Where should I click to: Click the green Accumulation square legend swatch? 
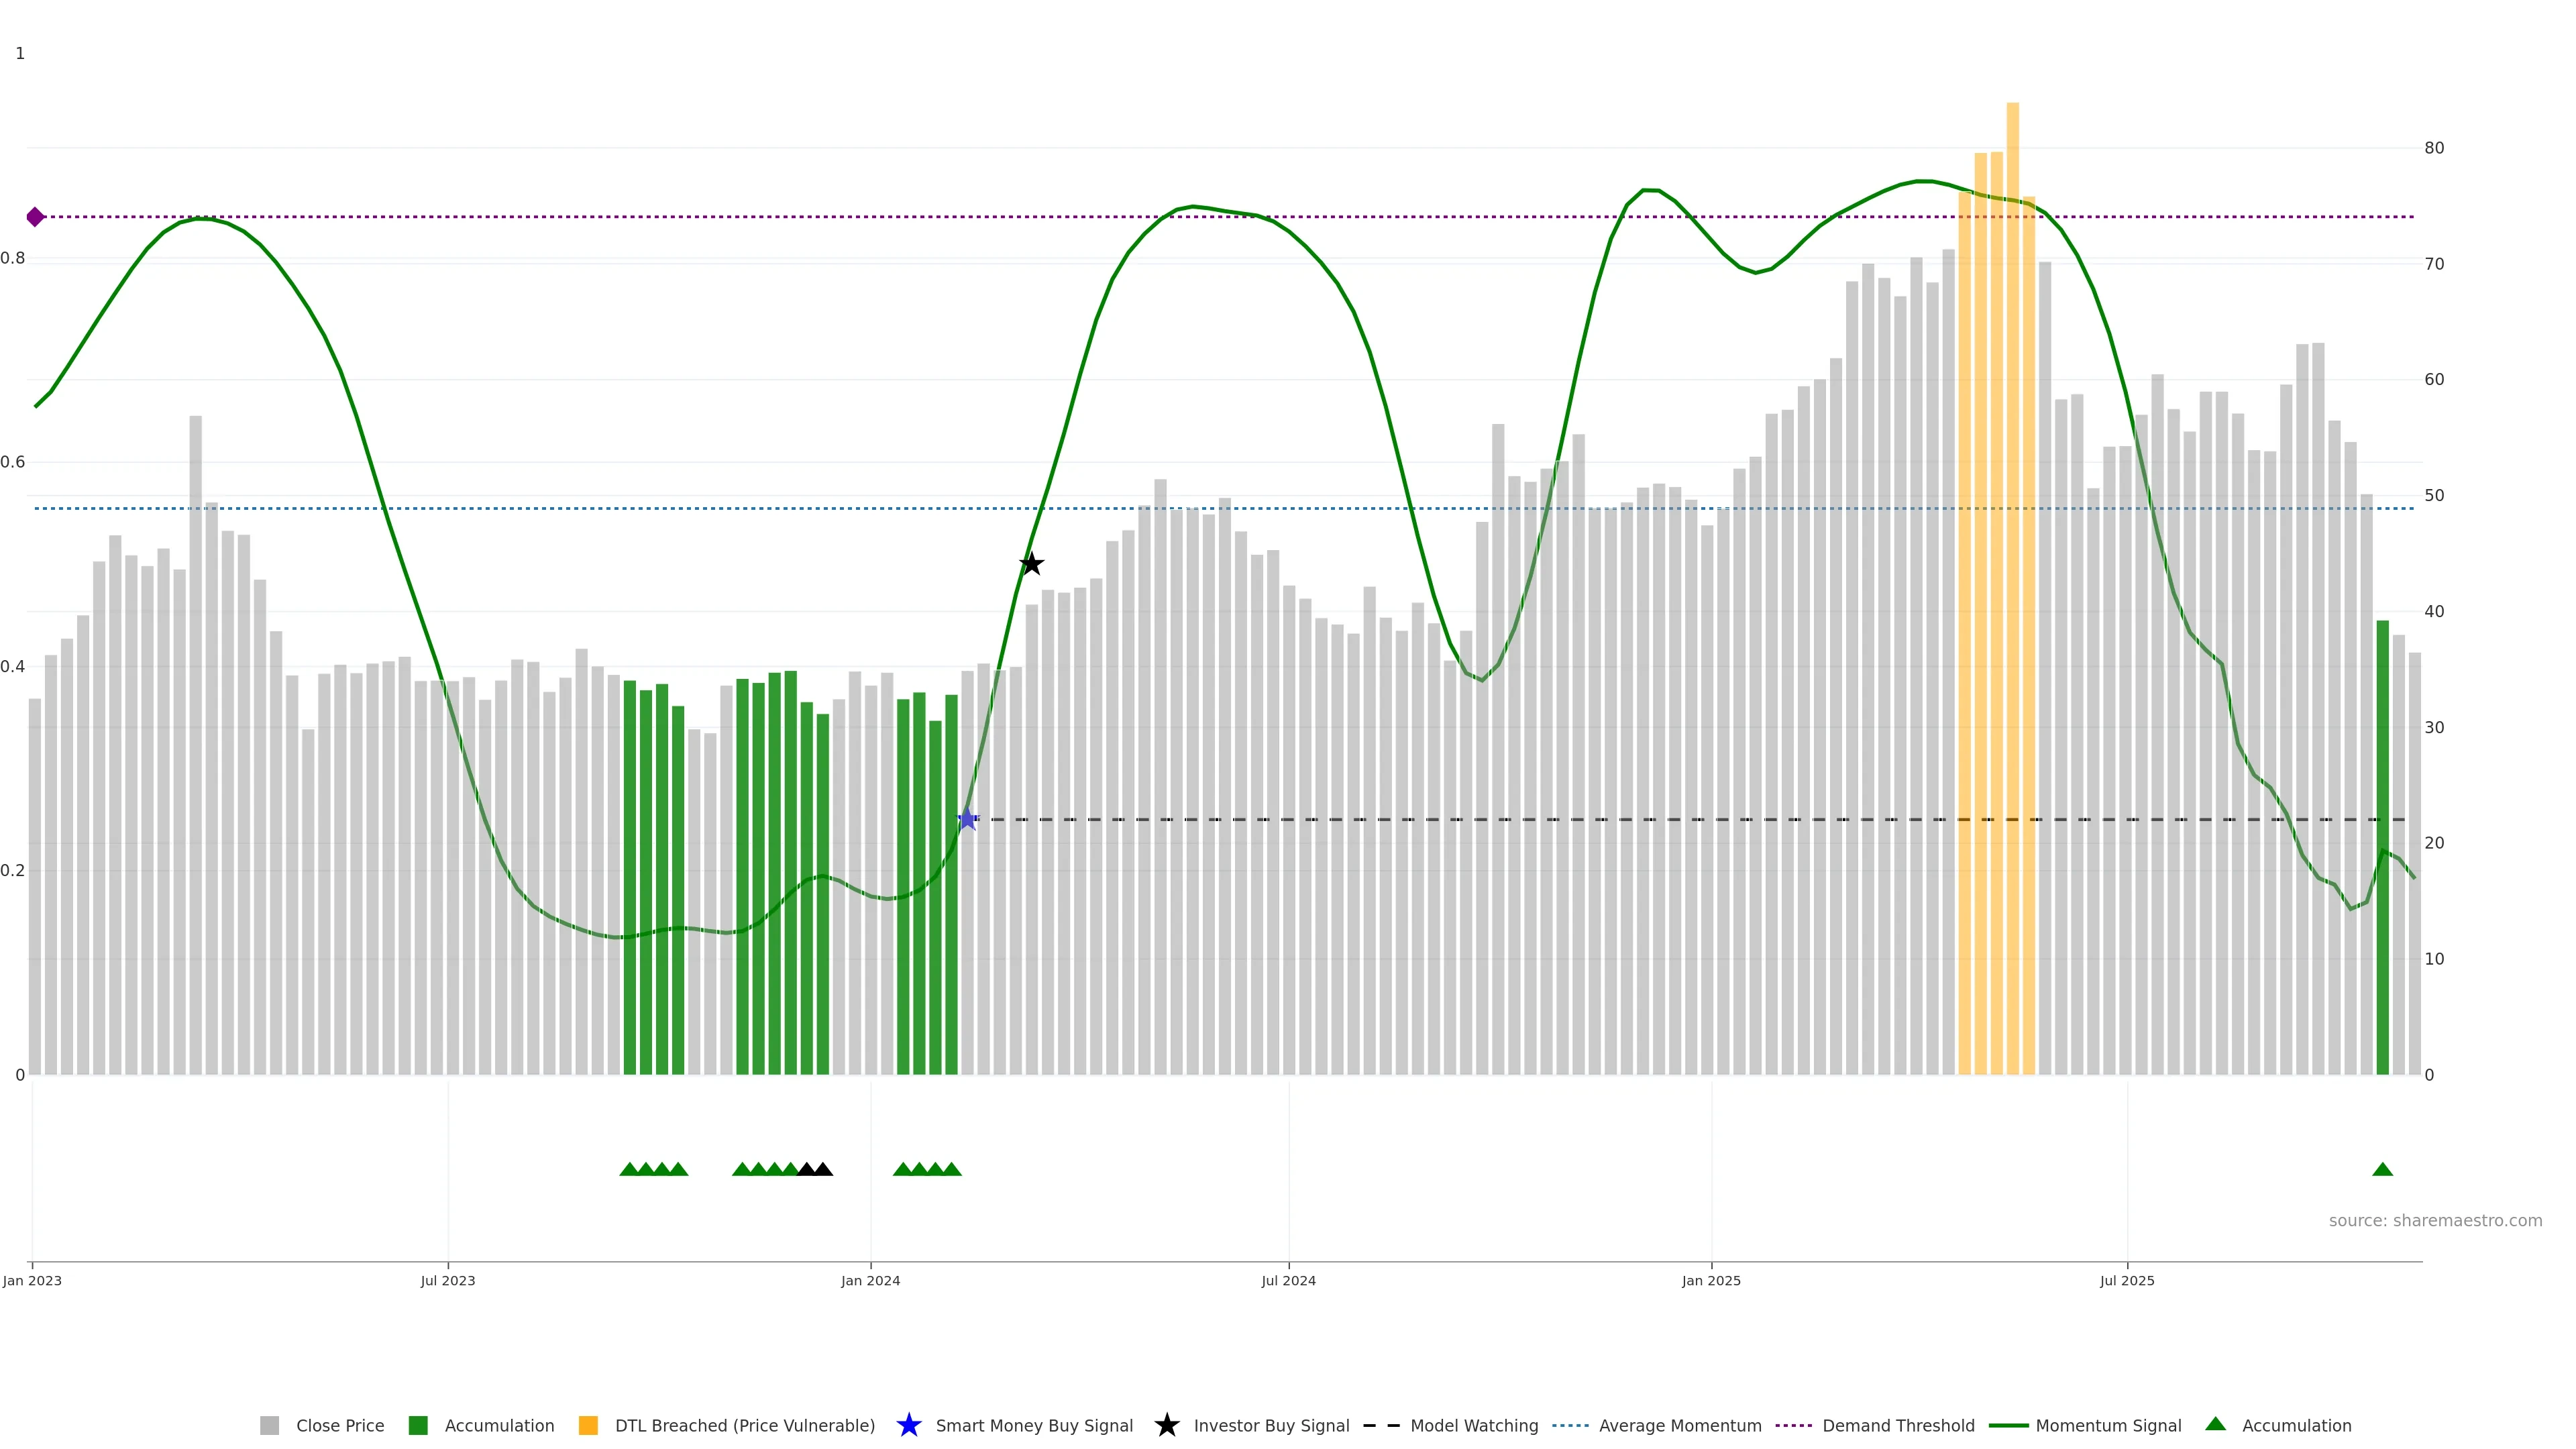[418, 1425]
